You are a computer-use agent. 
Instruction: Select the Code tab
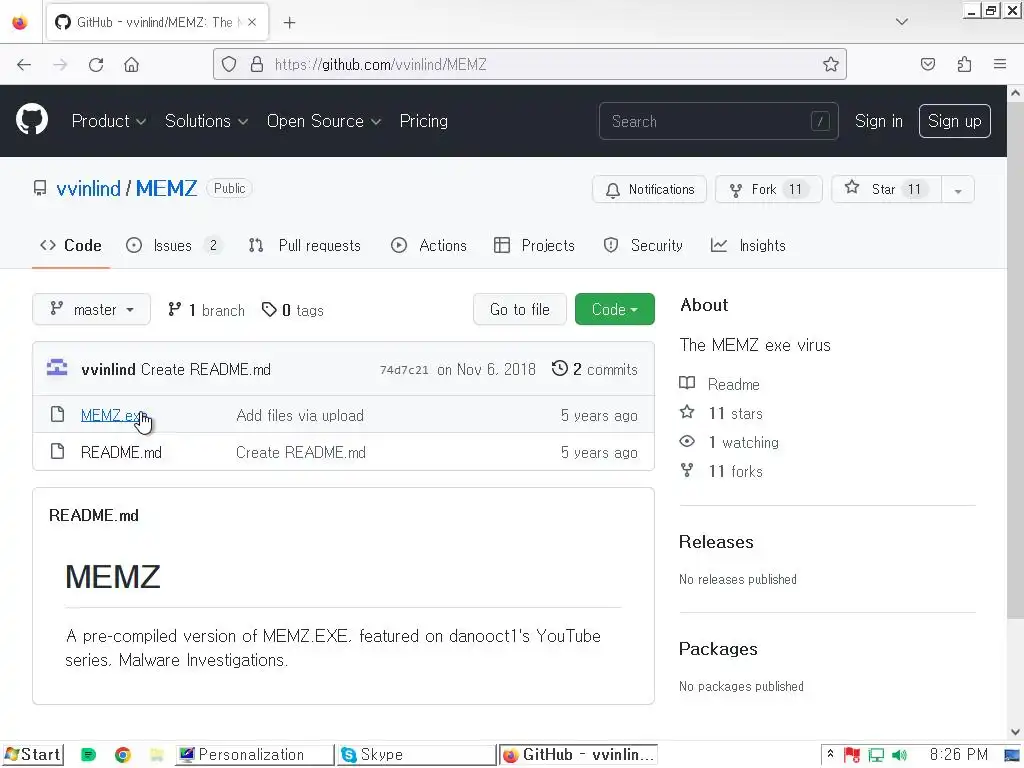71,246
